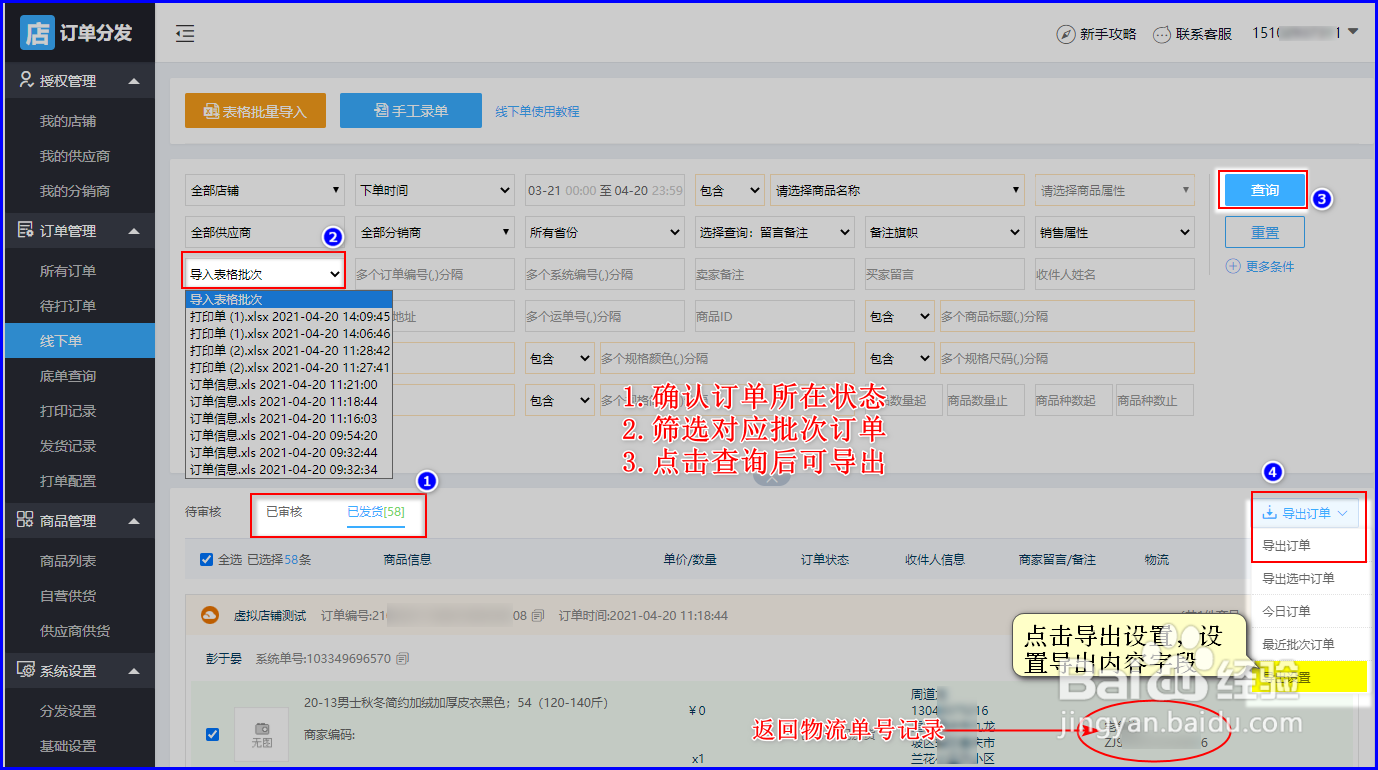Collapse the sidebar using the hamburger icon
This screenshot has height=770, width=1378.
pyautogui.click(x=185, y=33)
